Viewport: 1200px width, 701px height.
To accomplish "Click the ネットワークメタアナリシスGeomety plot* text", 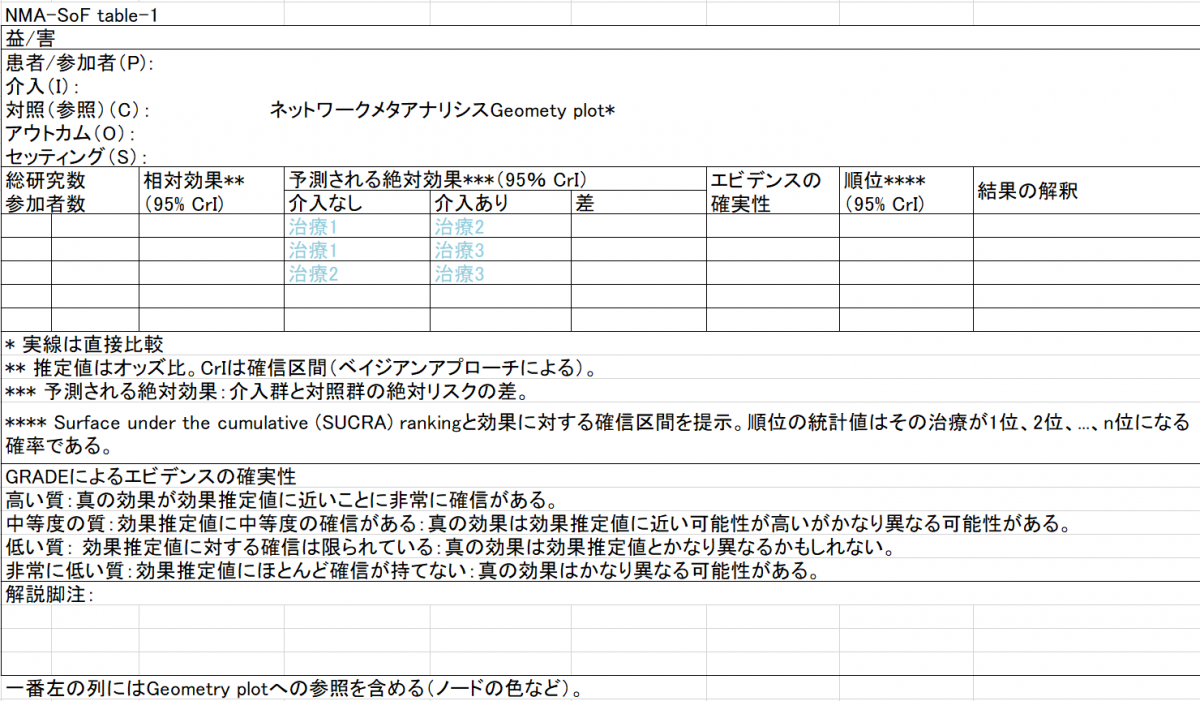I will (442, 110).
